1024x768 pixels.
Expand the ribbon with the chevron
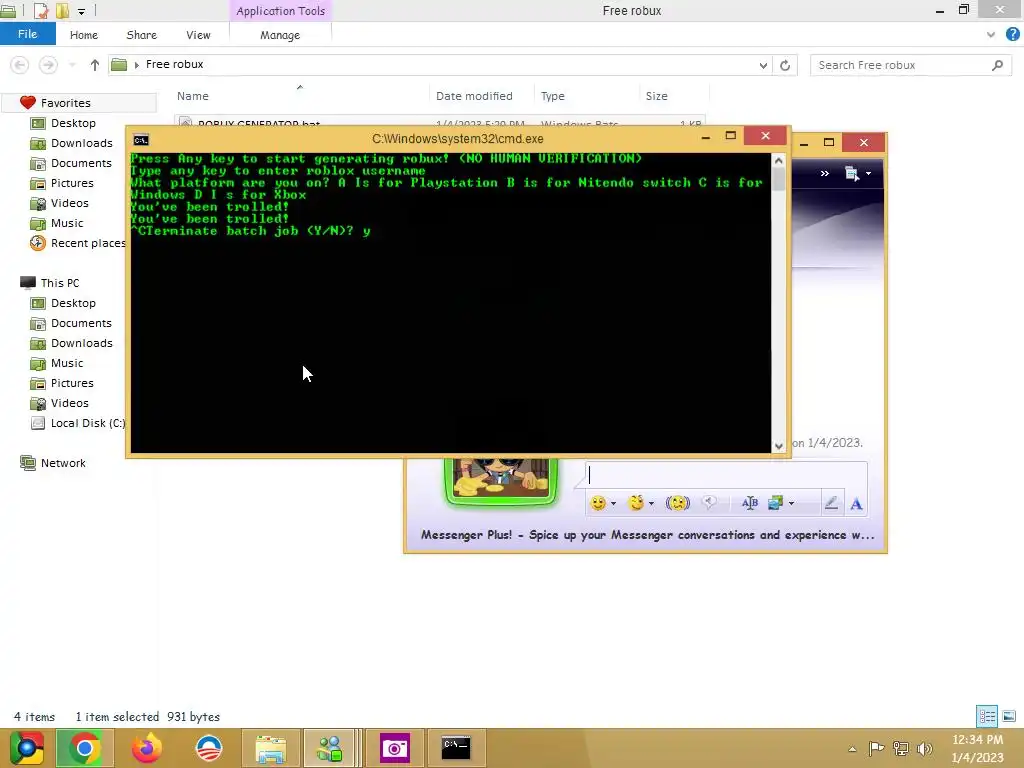tap(991, 35)
